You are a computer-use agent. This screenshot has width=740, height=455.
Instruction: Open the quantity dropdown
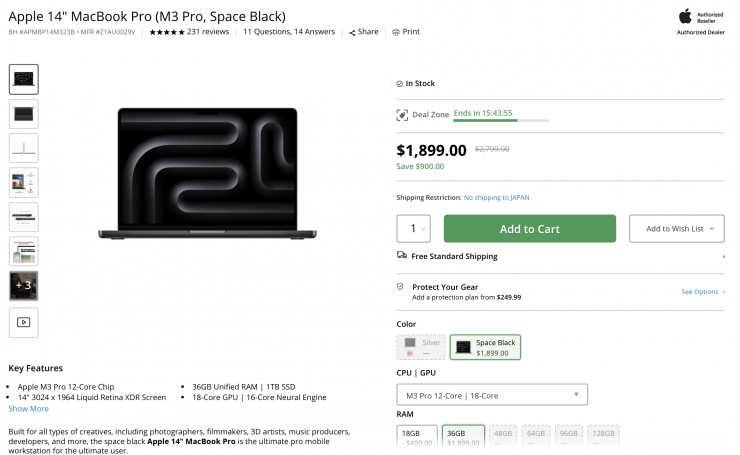click(414, 229)
